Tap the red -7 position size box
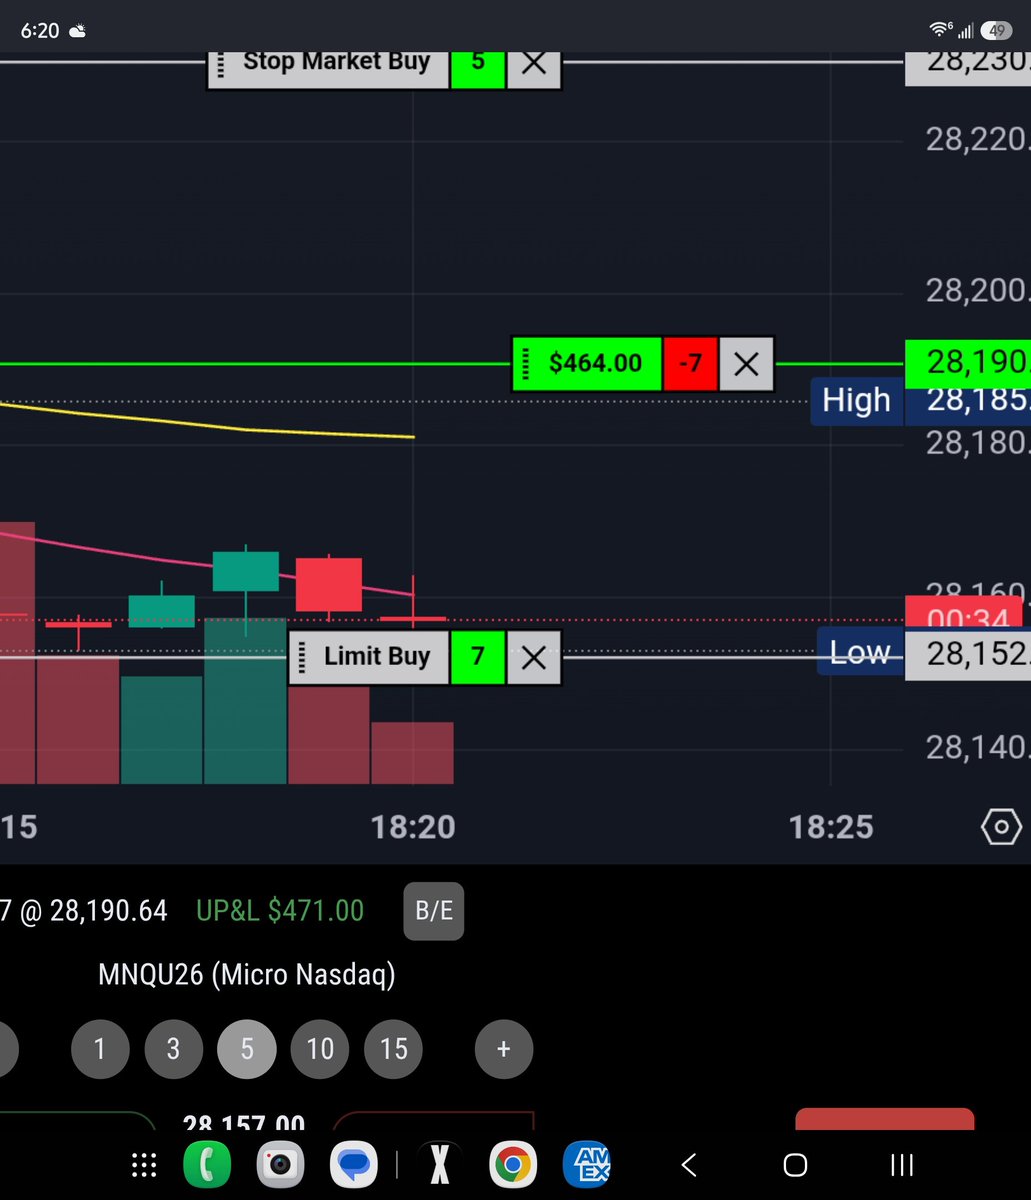This screenshot has height=1200, width=1031. 690,364
